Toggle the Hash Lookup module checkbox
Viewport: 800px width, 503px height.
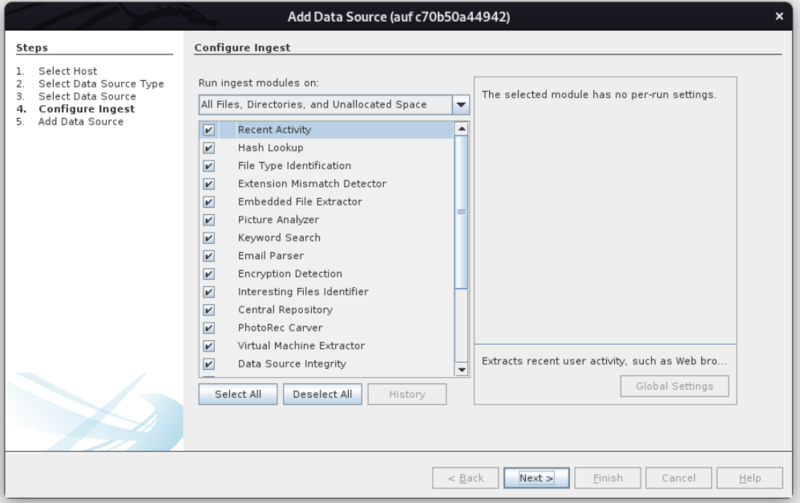pos(209,148)
